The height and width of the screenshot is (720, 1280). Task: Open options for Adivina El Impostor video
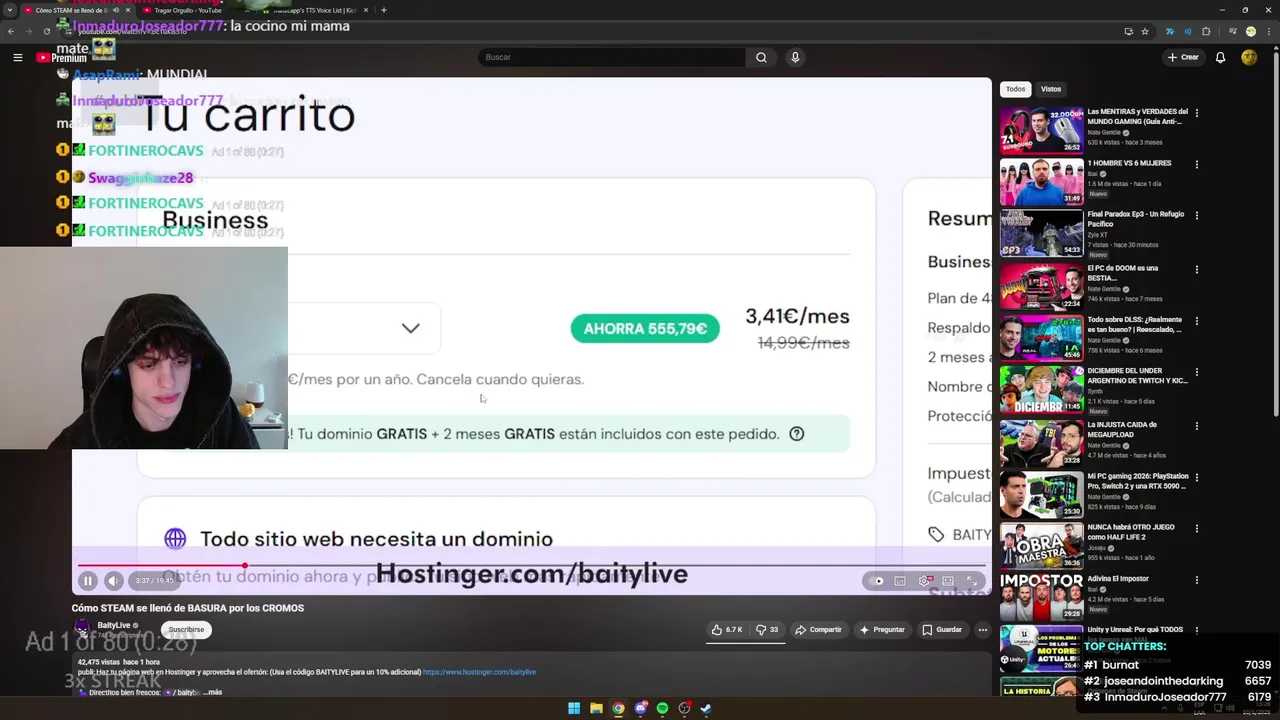point(1197,580)
